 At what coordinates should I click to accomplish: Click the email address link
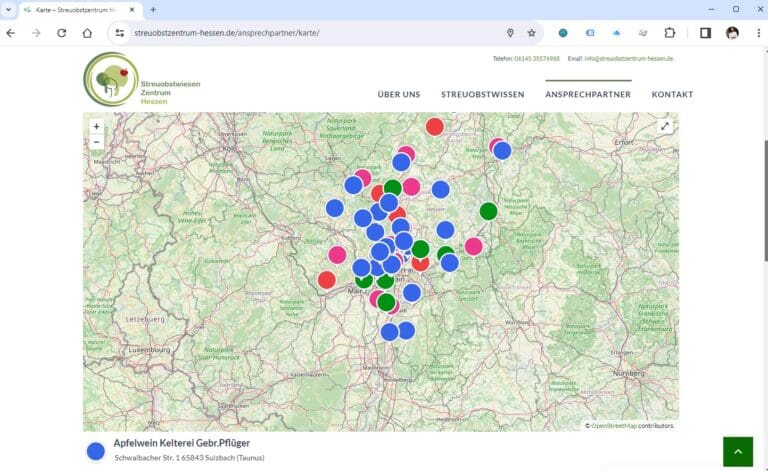[629, 59]
